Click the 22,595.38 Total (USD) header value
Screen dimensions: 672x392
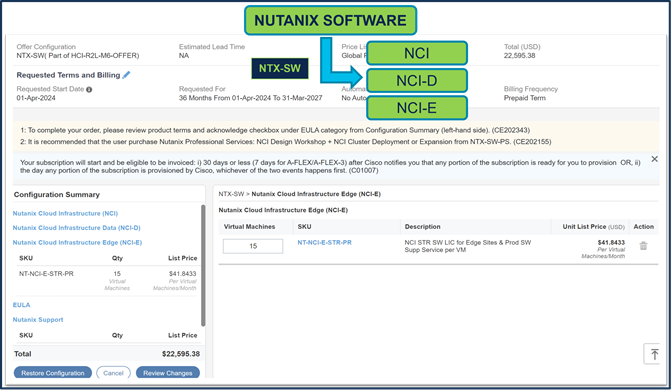(x=519, y=56)
